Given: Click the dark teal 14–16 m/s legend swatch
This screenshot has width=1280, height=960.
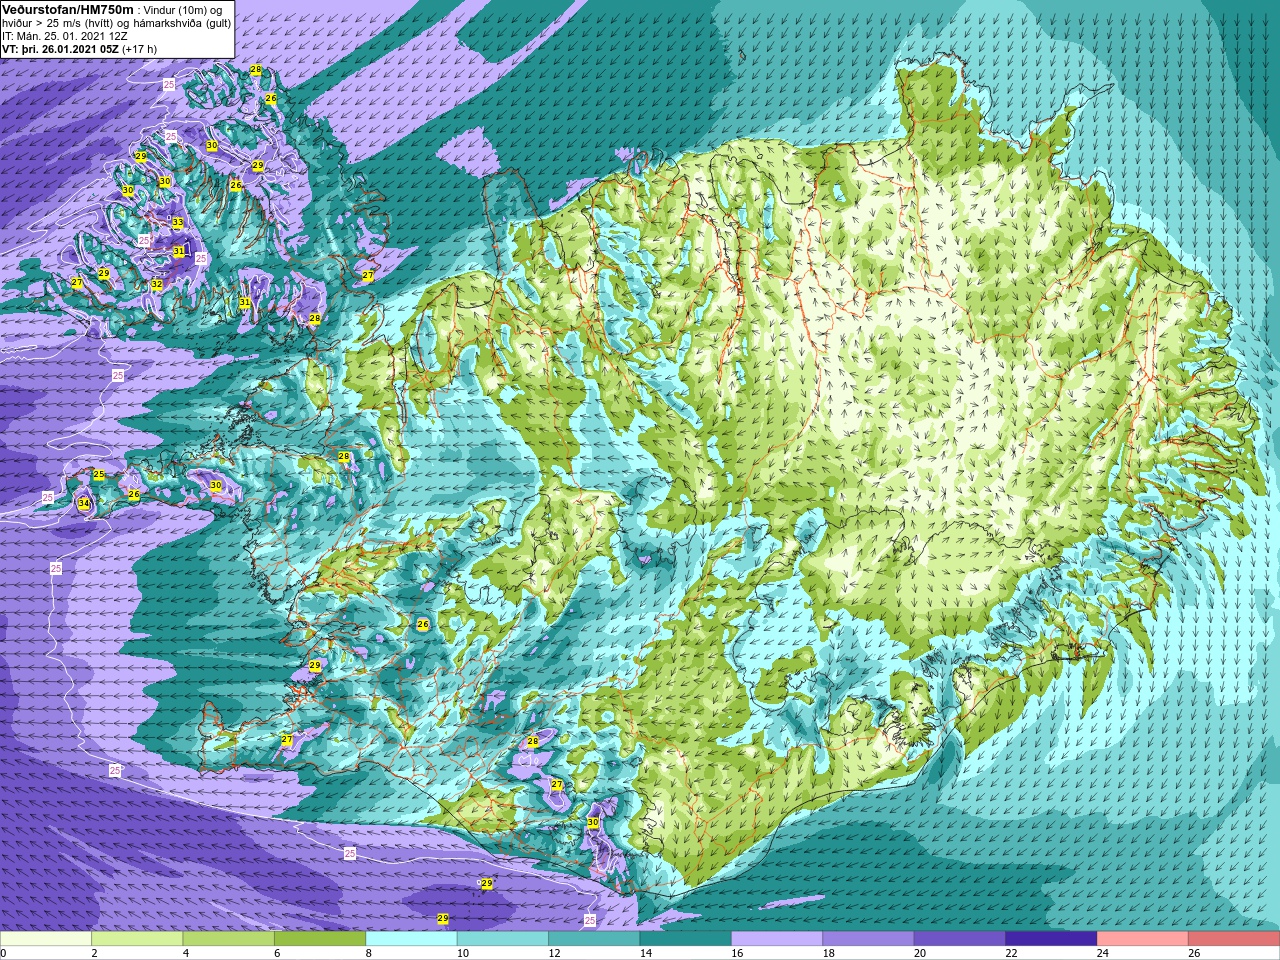Looking at the screenshot, I should [x=686, y=939].
